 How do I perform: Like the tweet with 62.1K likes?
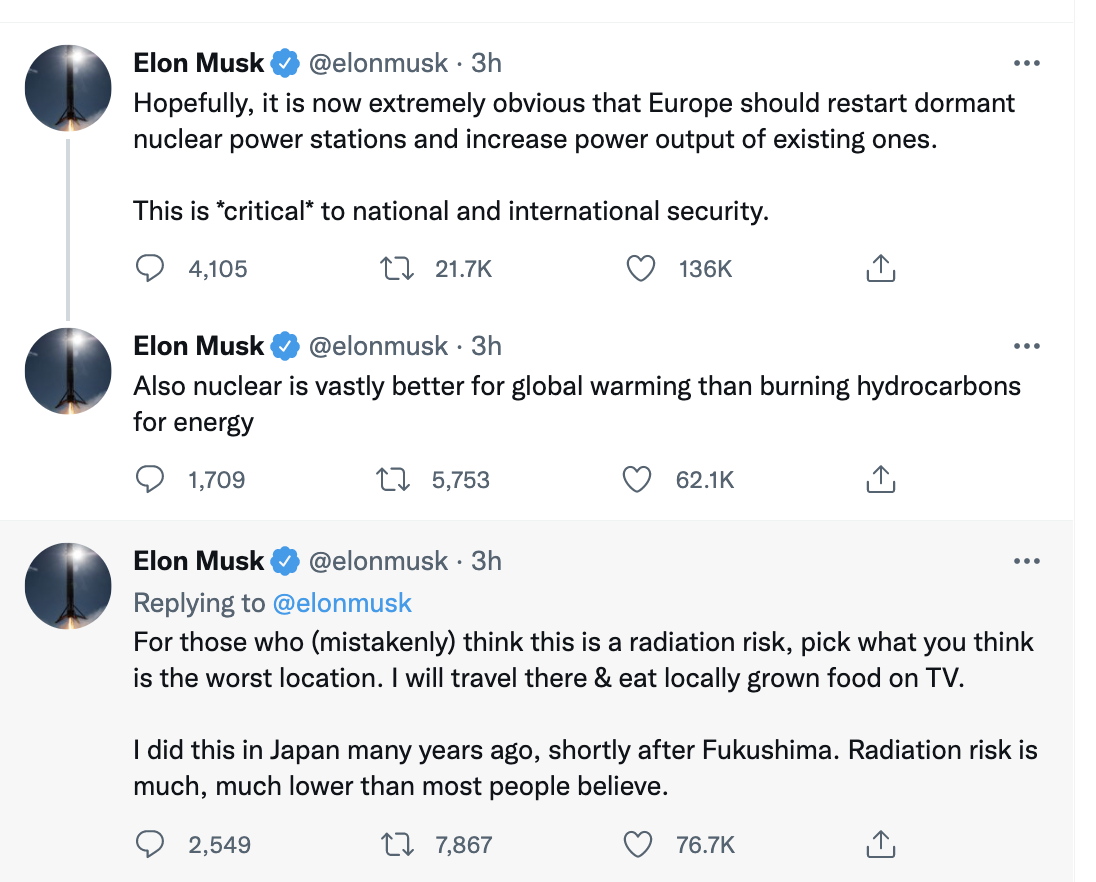tap(637, 480)
